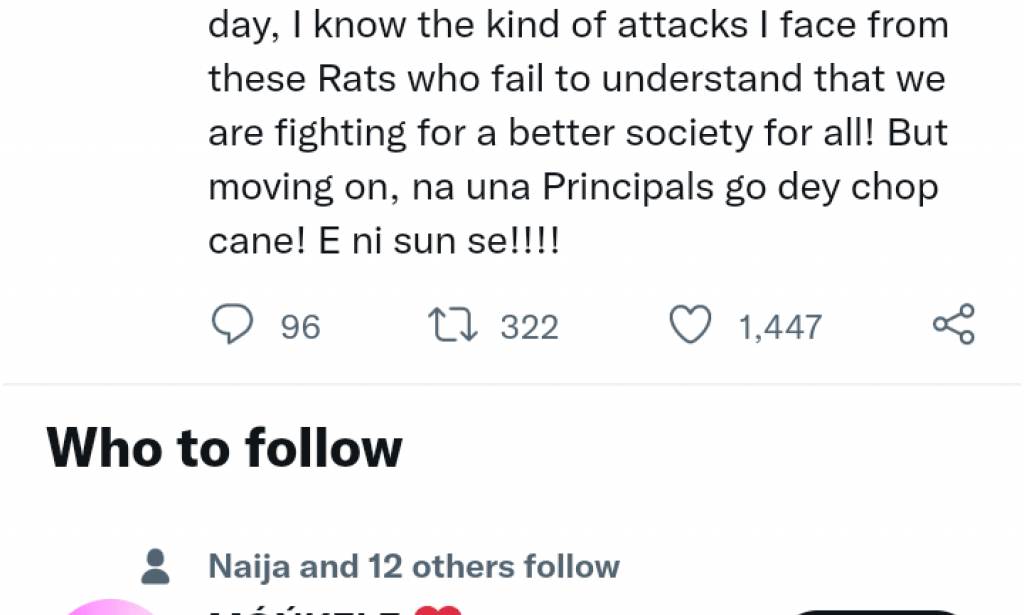
Task: Click the 1,447 like count
Action: pyautogui.click(x=778, y=325)
